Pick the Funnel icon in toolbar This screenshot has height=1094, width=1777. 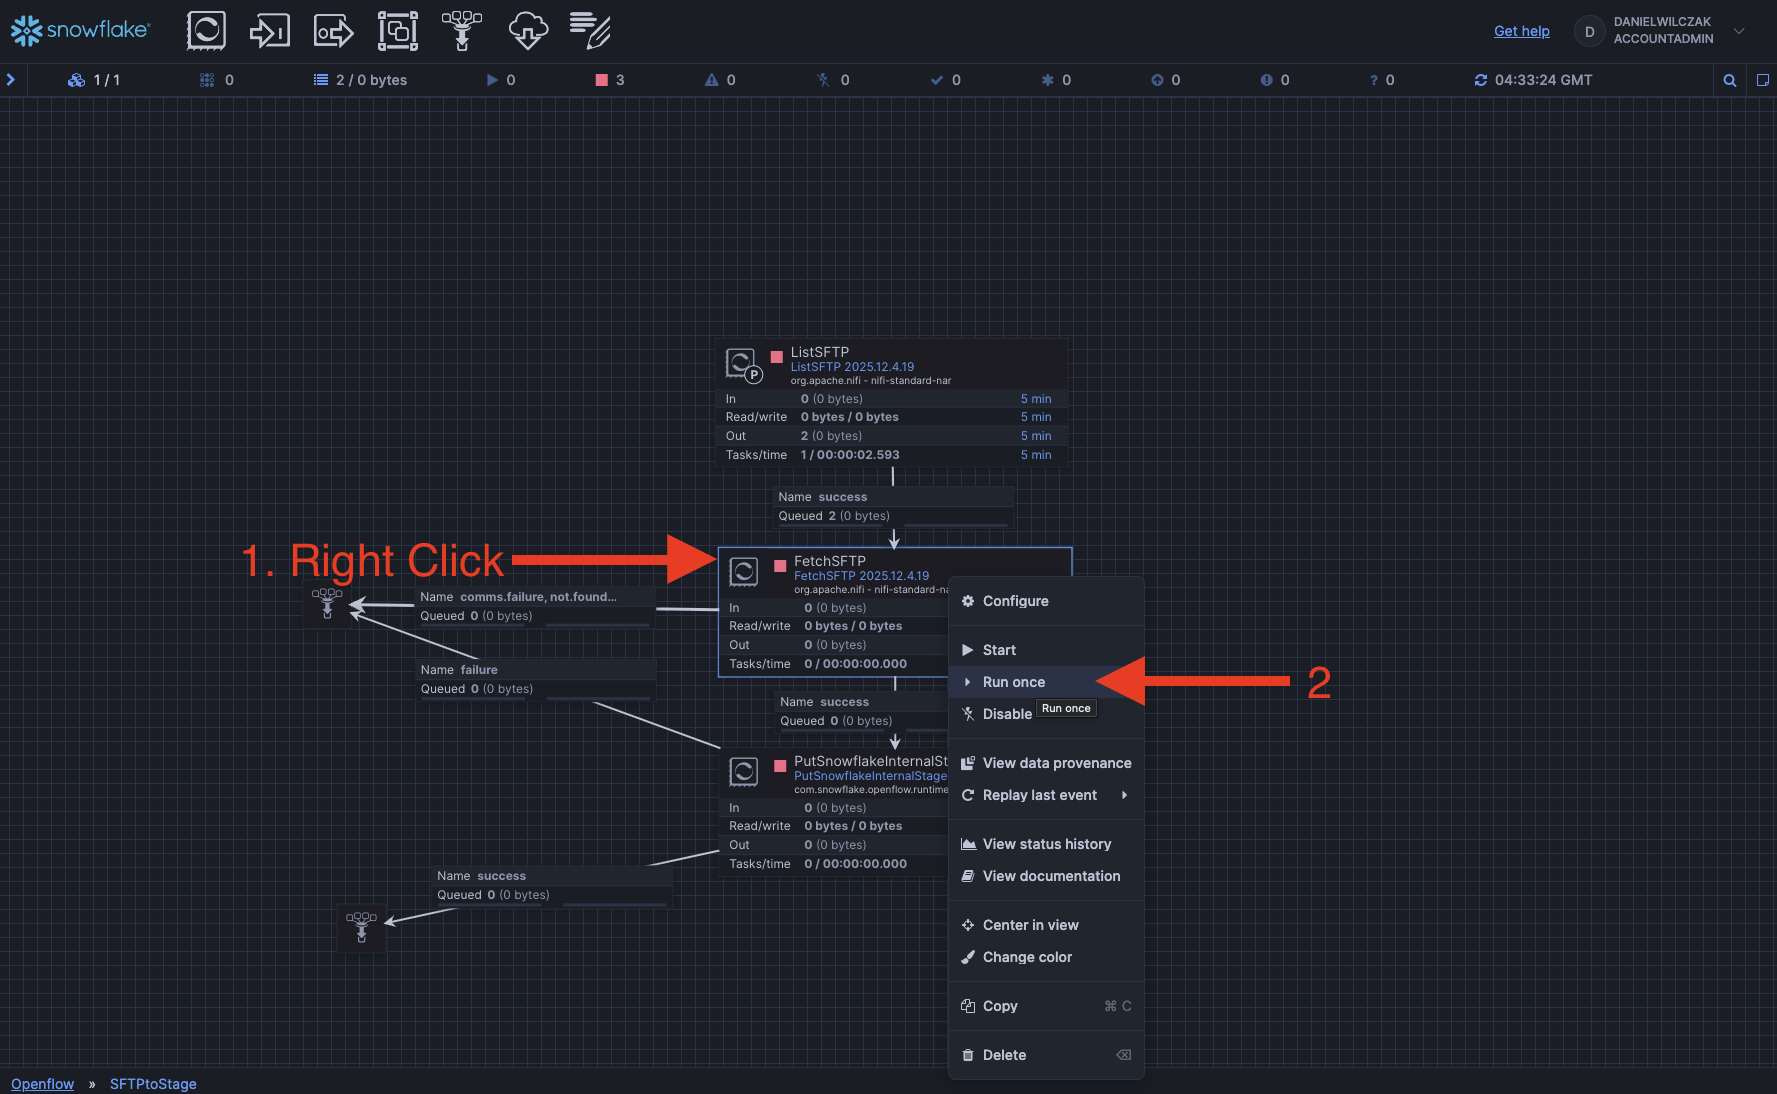pyautogui.click(x=461, y=31)
